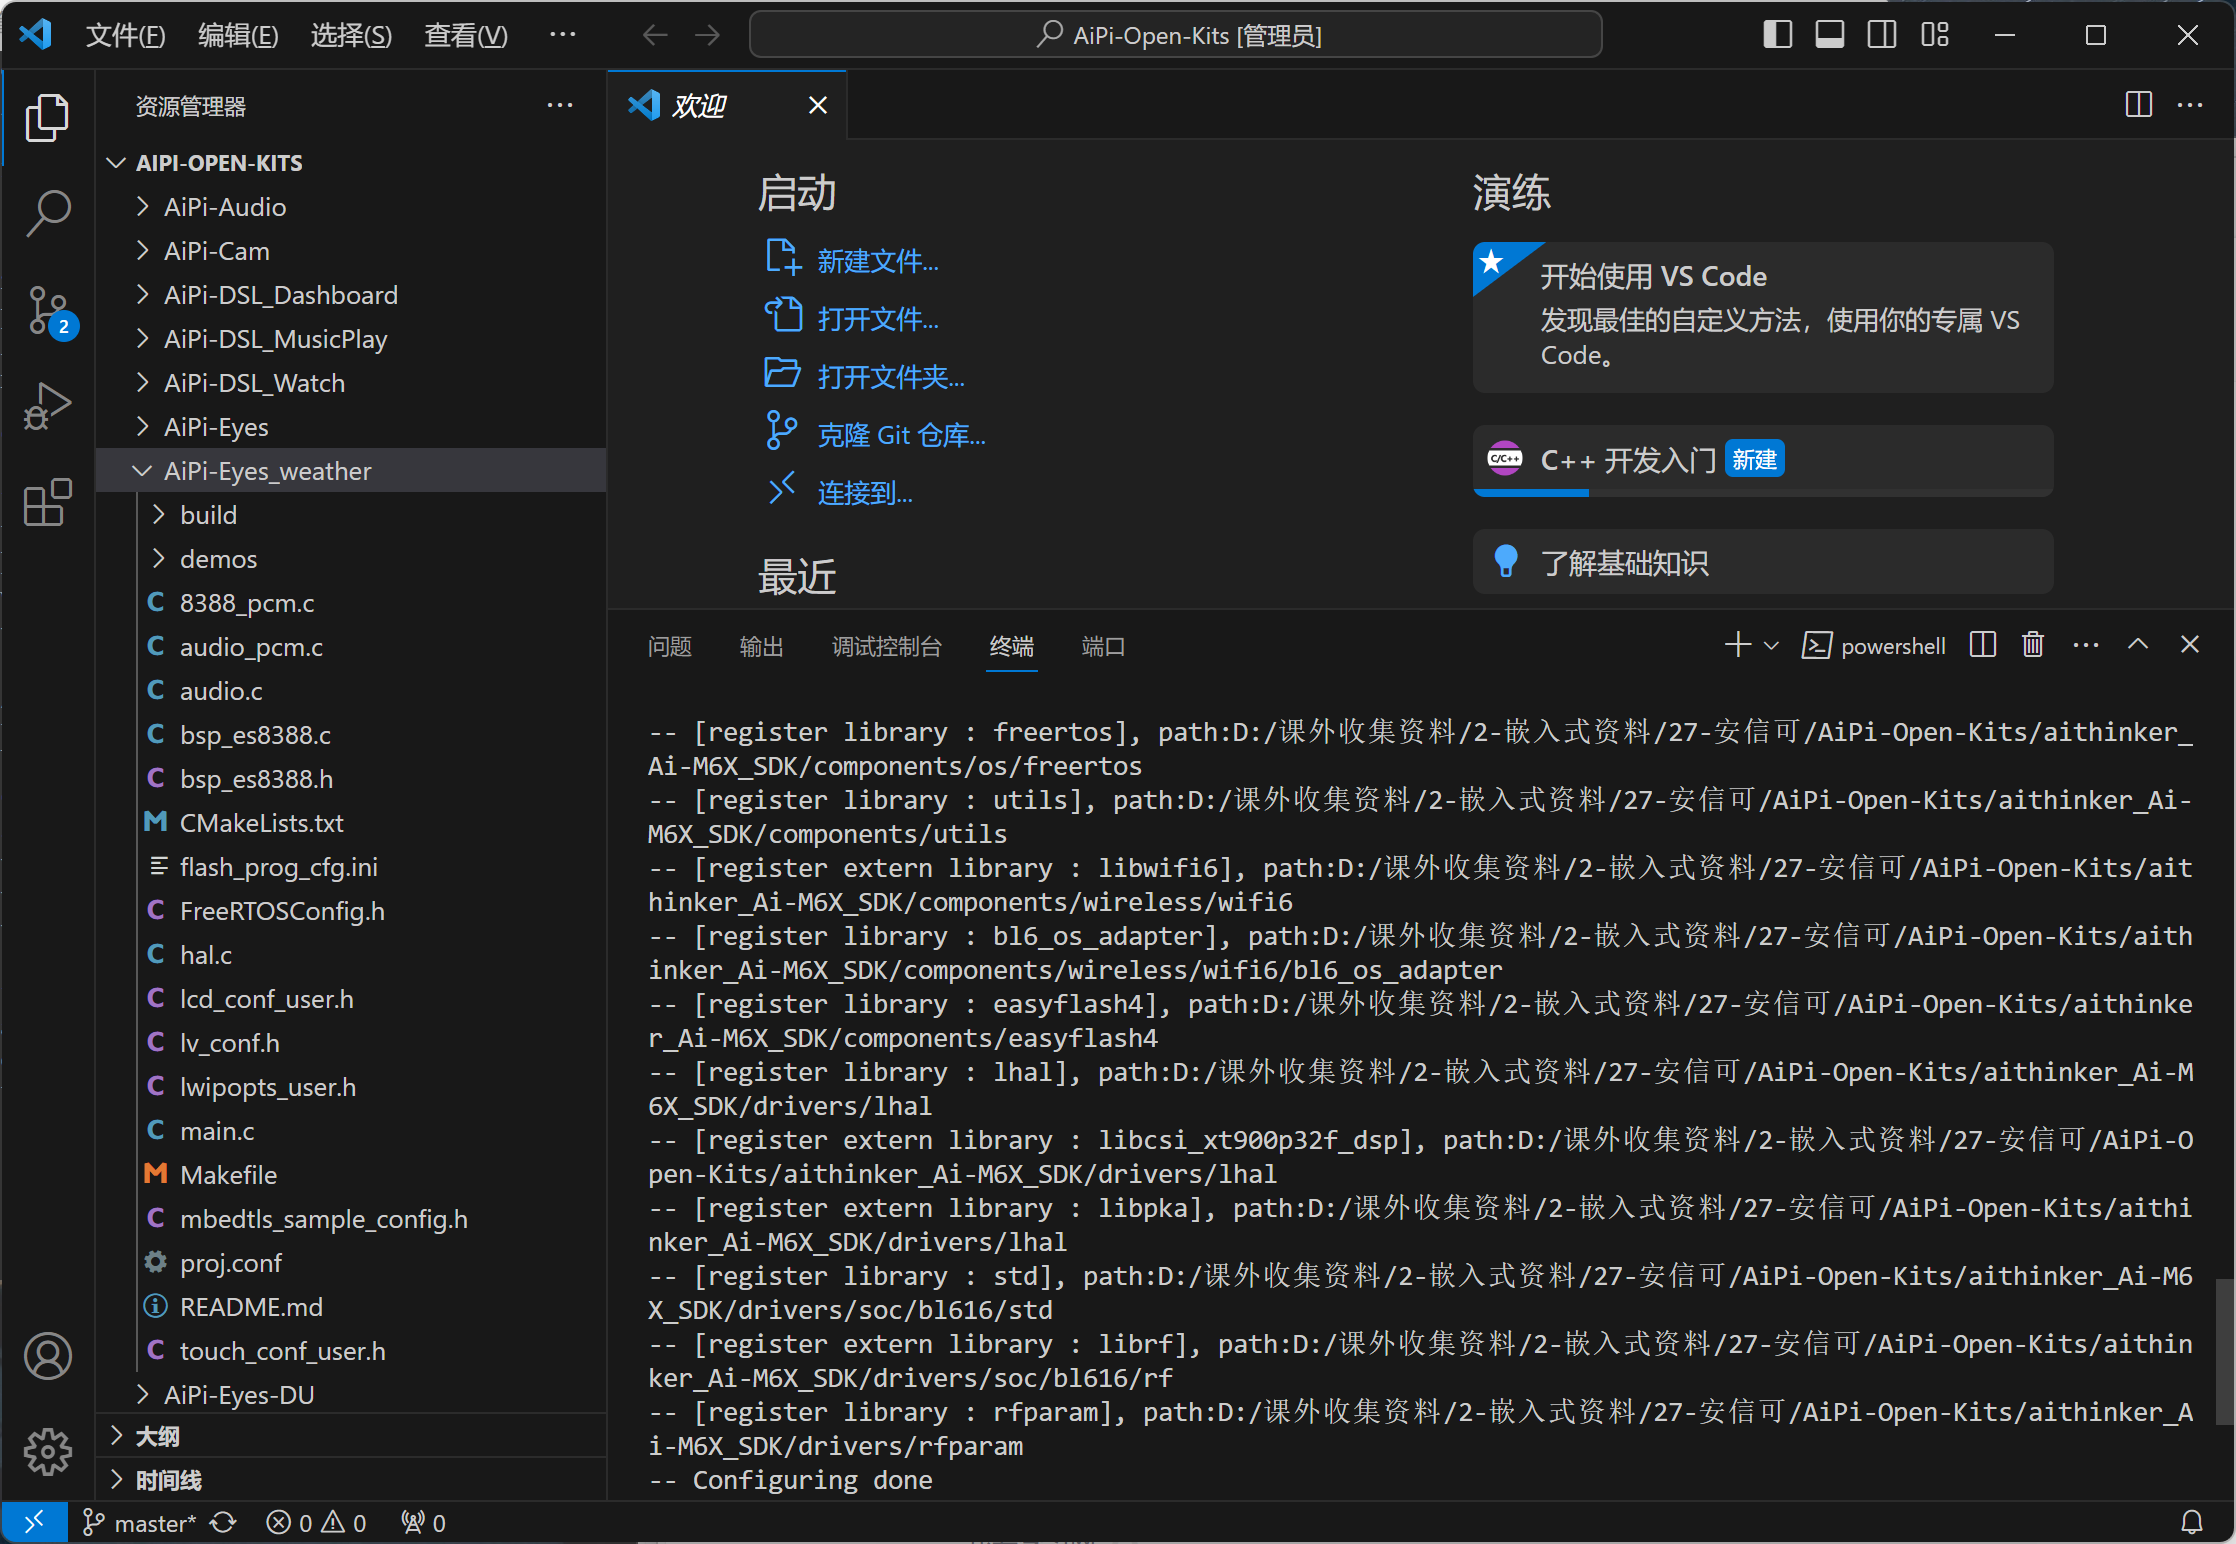This screenshot has height=1544, width=2236.
Task: Expand the demos folder
Action: pyautogui.click(x=352, y=558)
